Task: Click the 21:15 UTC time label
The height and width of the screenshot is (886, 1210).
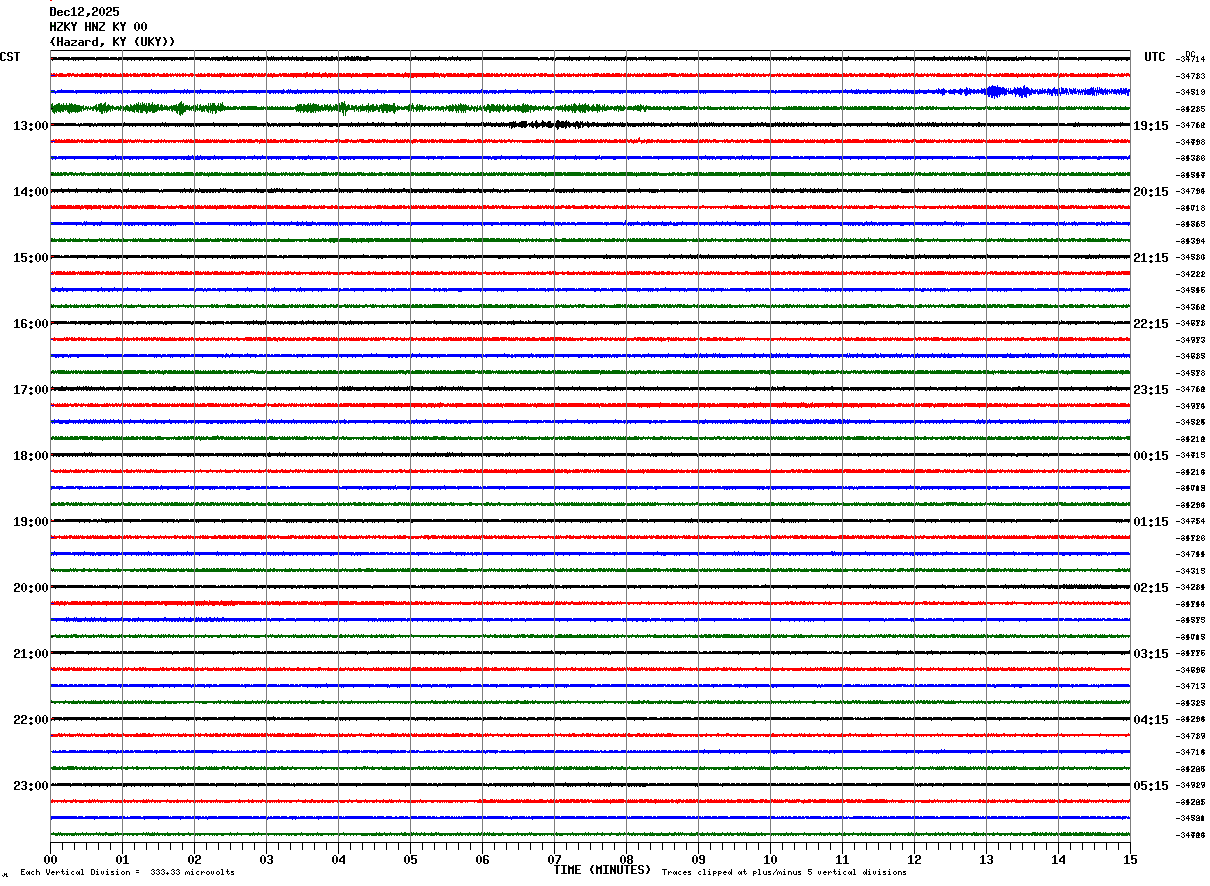Action: (x=1151, y=258)
